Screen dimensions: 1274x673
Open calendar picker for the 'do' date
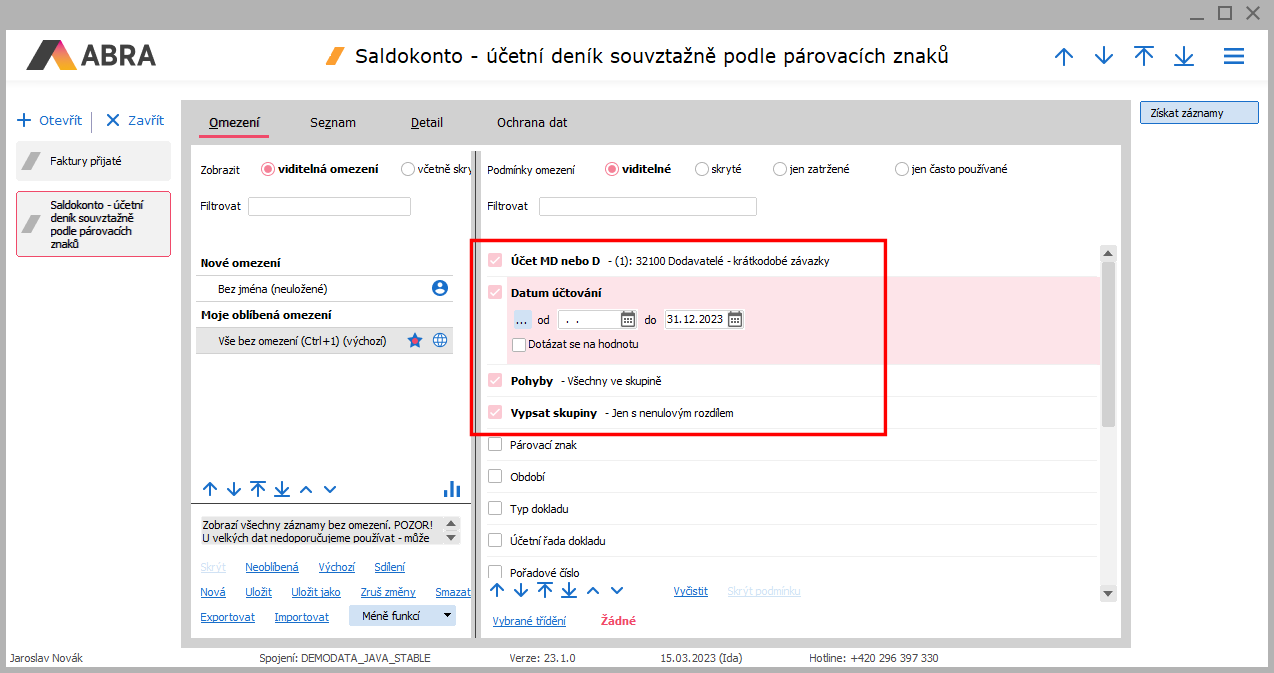click(x=735, y=320)
